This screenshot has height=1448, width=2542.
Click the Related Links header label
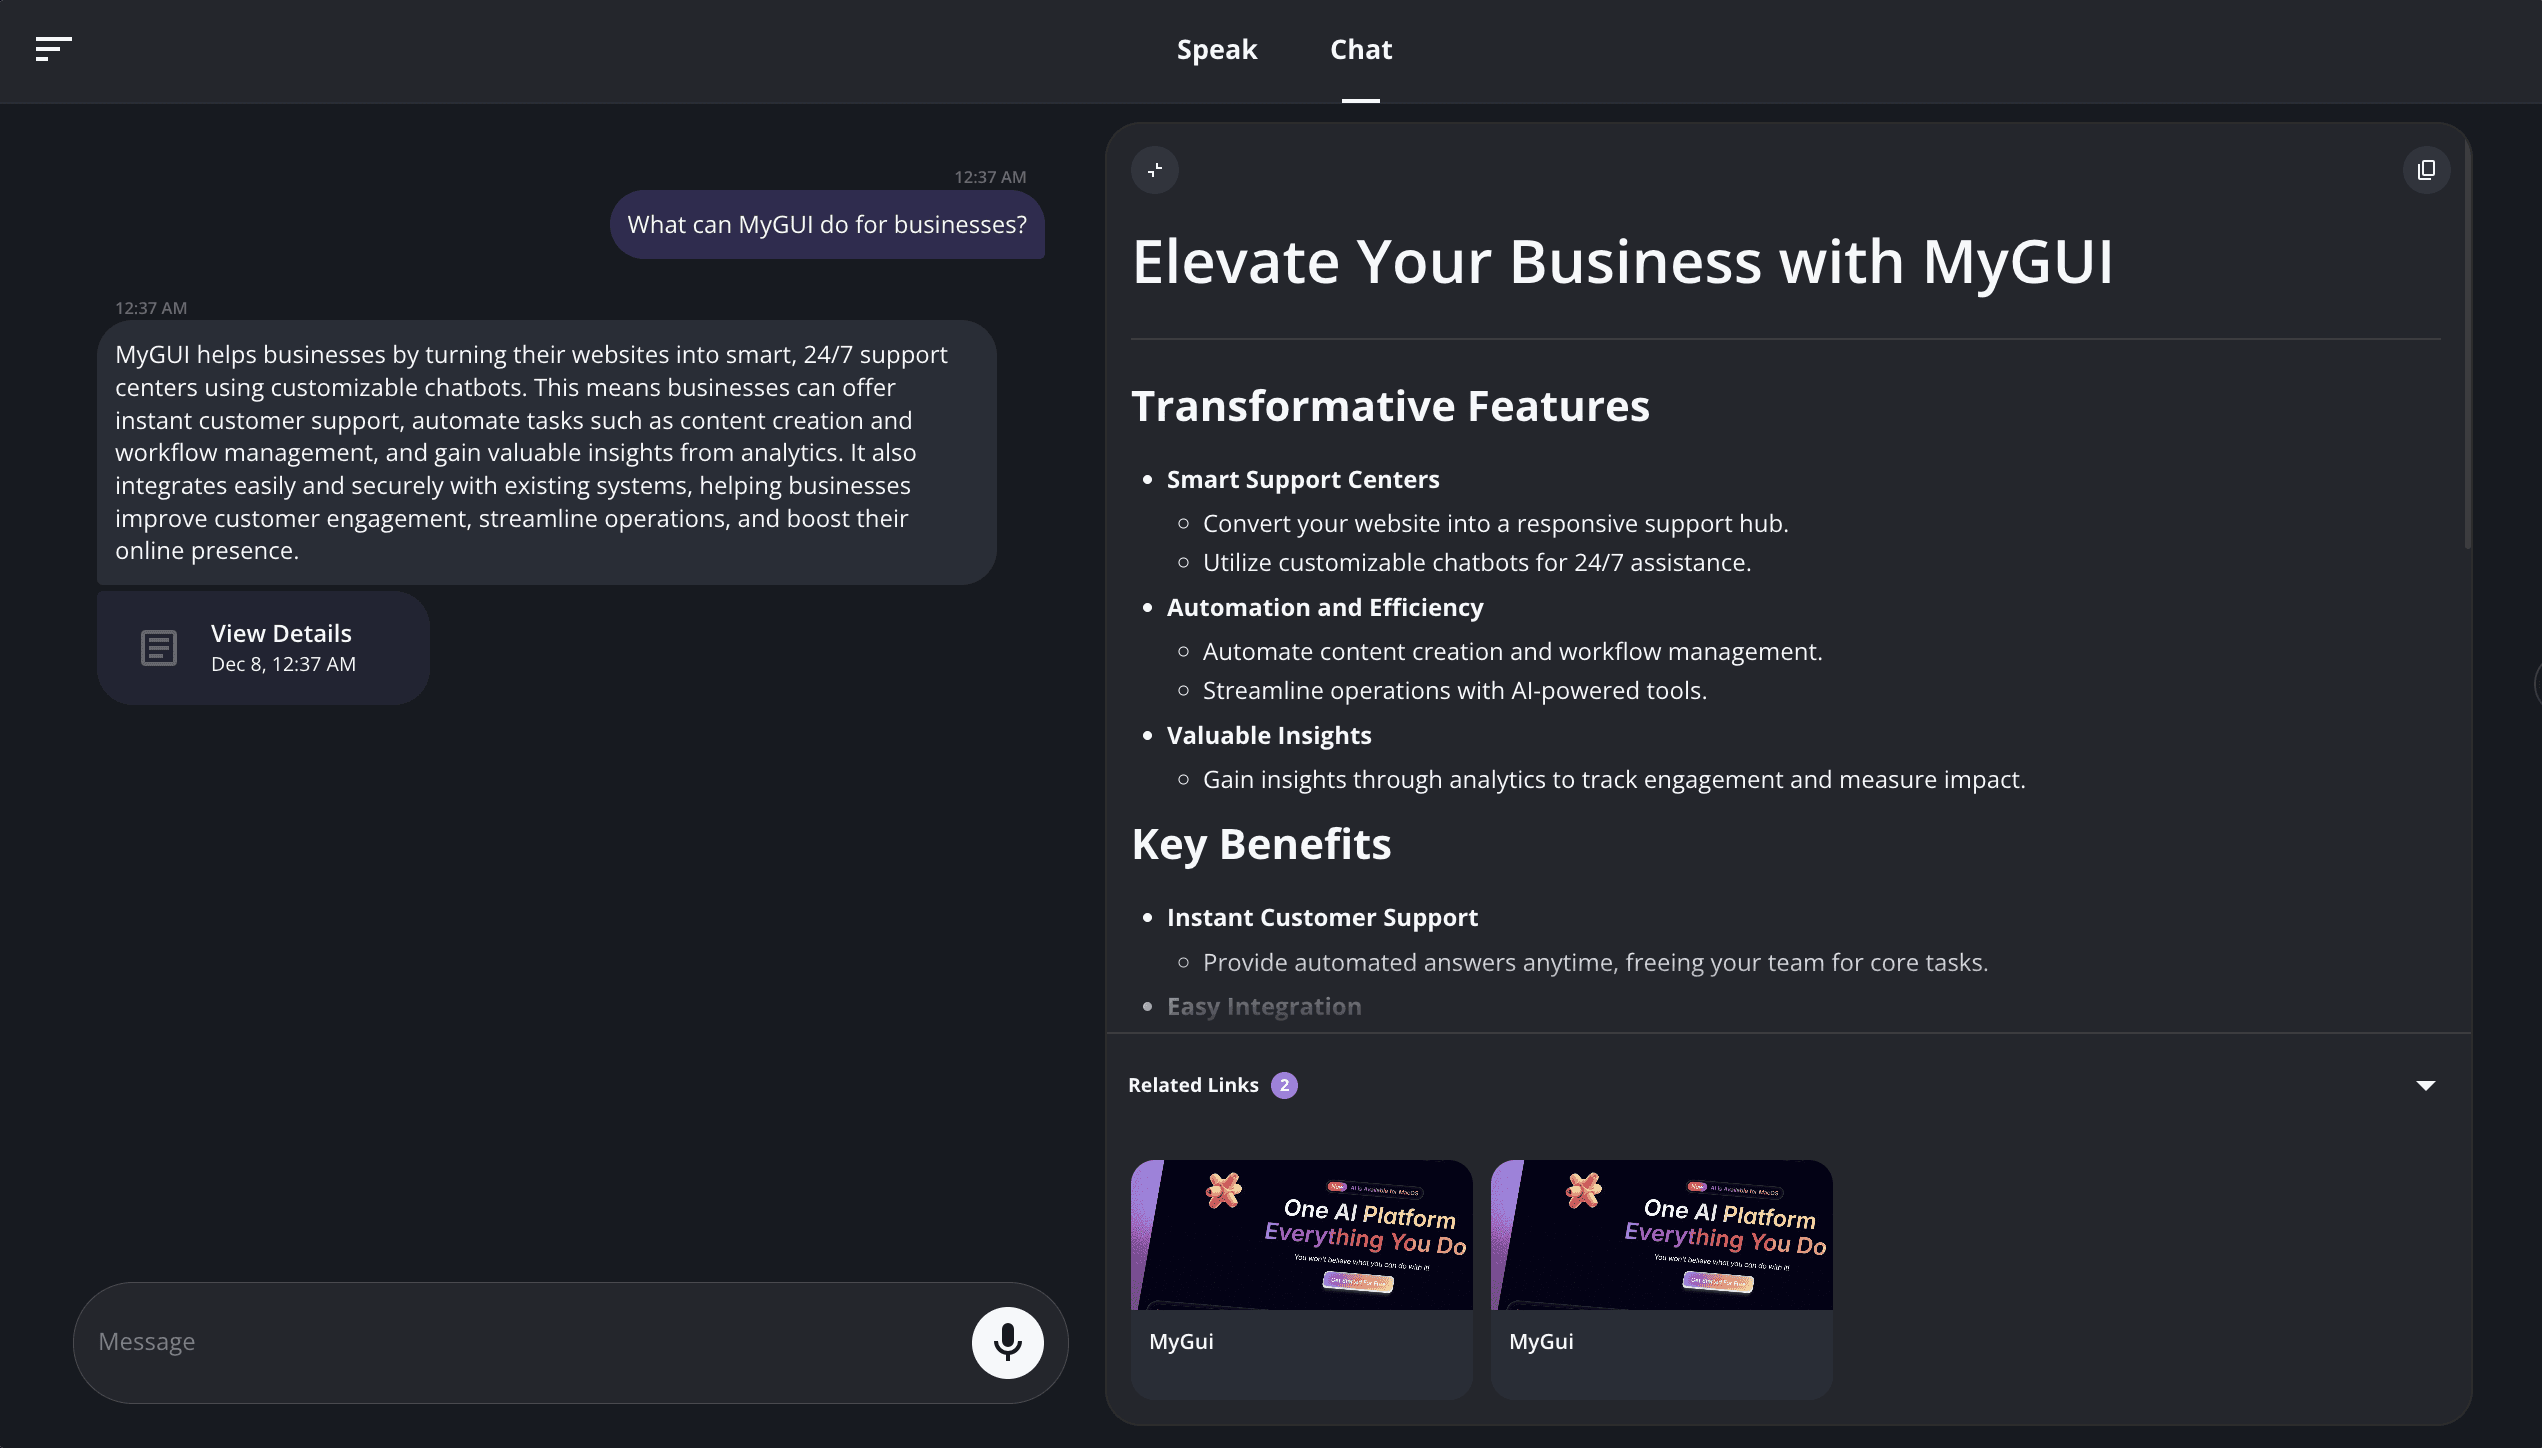[x=1193, y=1085]
